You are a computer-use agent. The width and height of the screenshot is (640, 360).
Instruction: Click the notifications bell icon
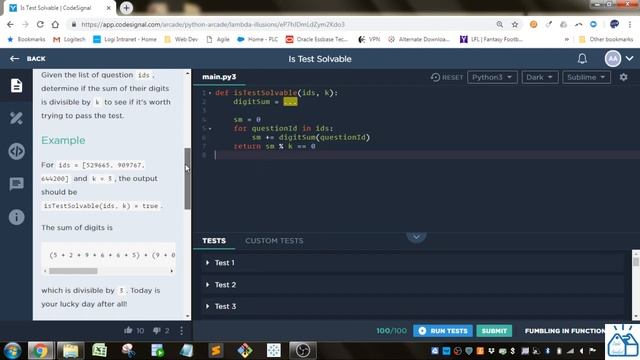click(582, 59)
